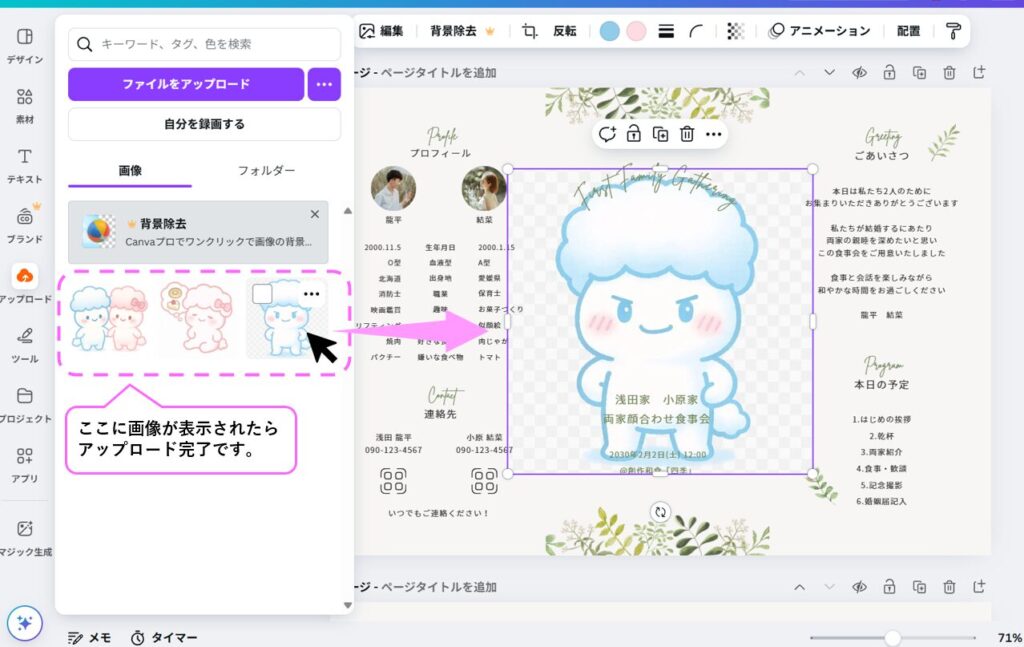Toggle the eye icon to hide first page

click(x=858, y=73)
